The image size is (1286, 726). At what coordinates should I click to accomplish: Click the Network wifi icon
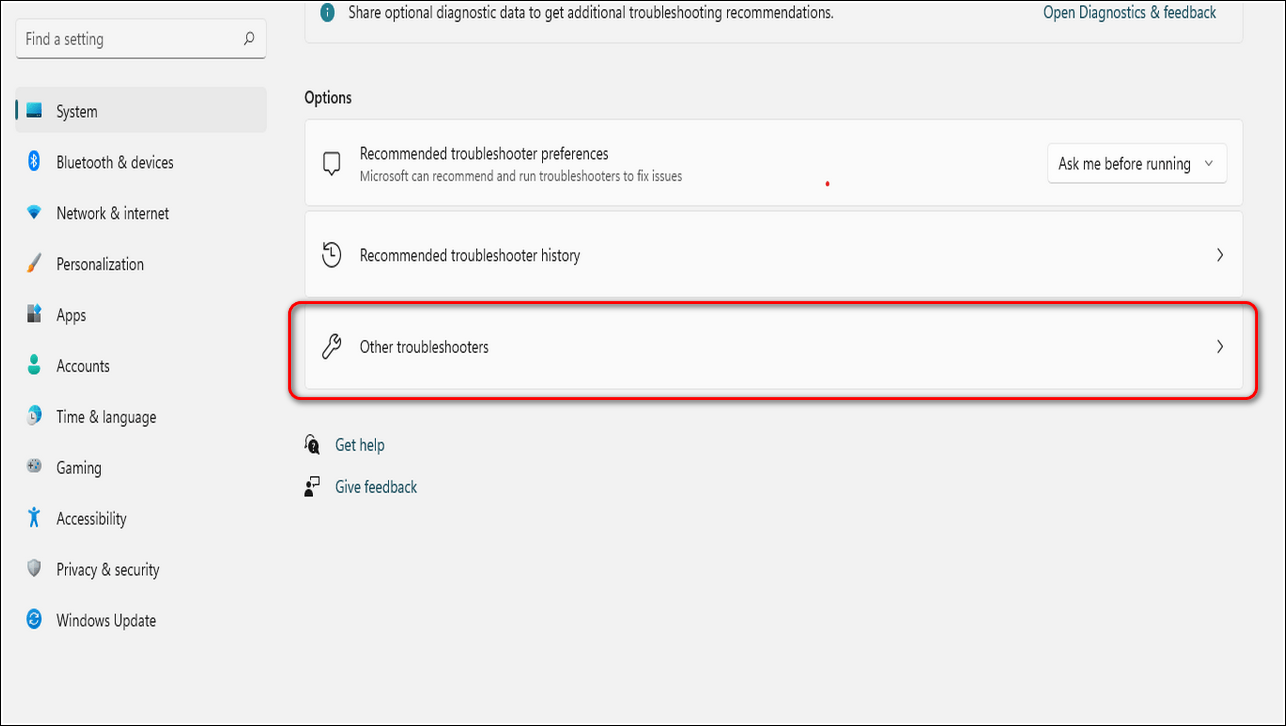tap(34, 213)
